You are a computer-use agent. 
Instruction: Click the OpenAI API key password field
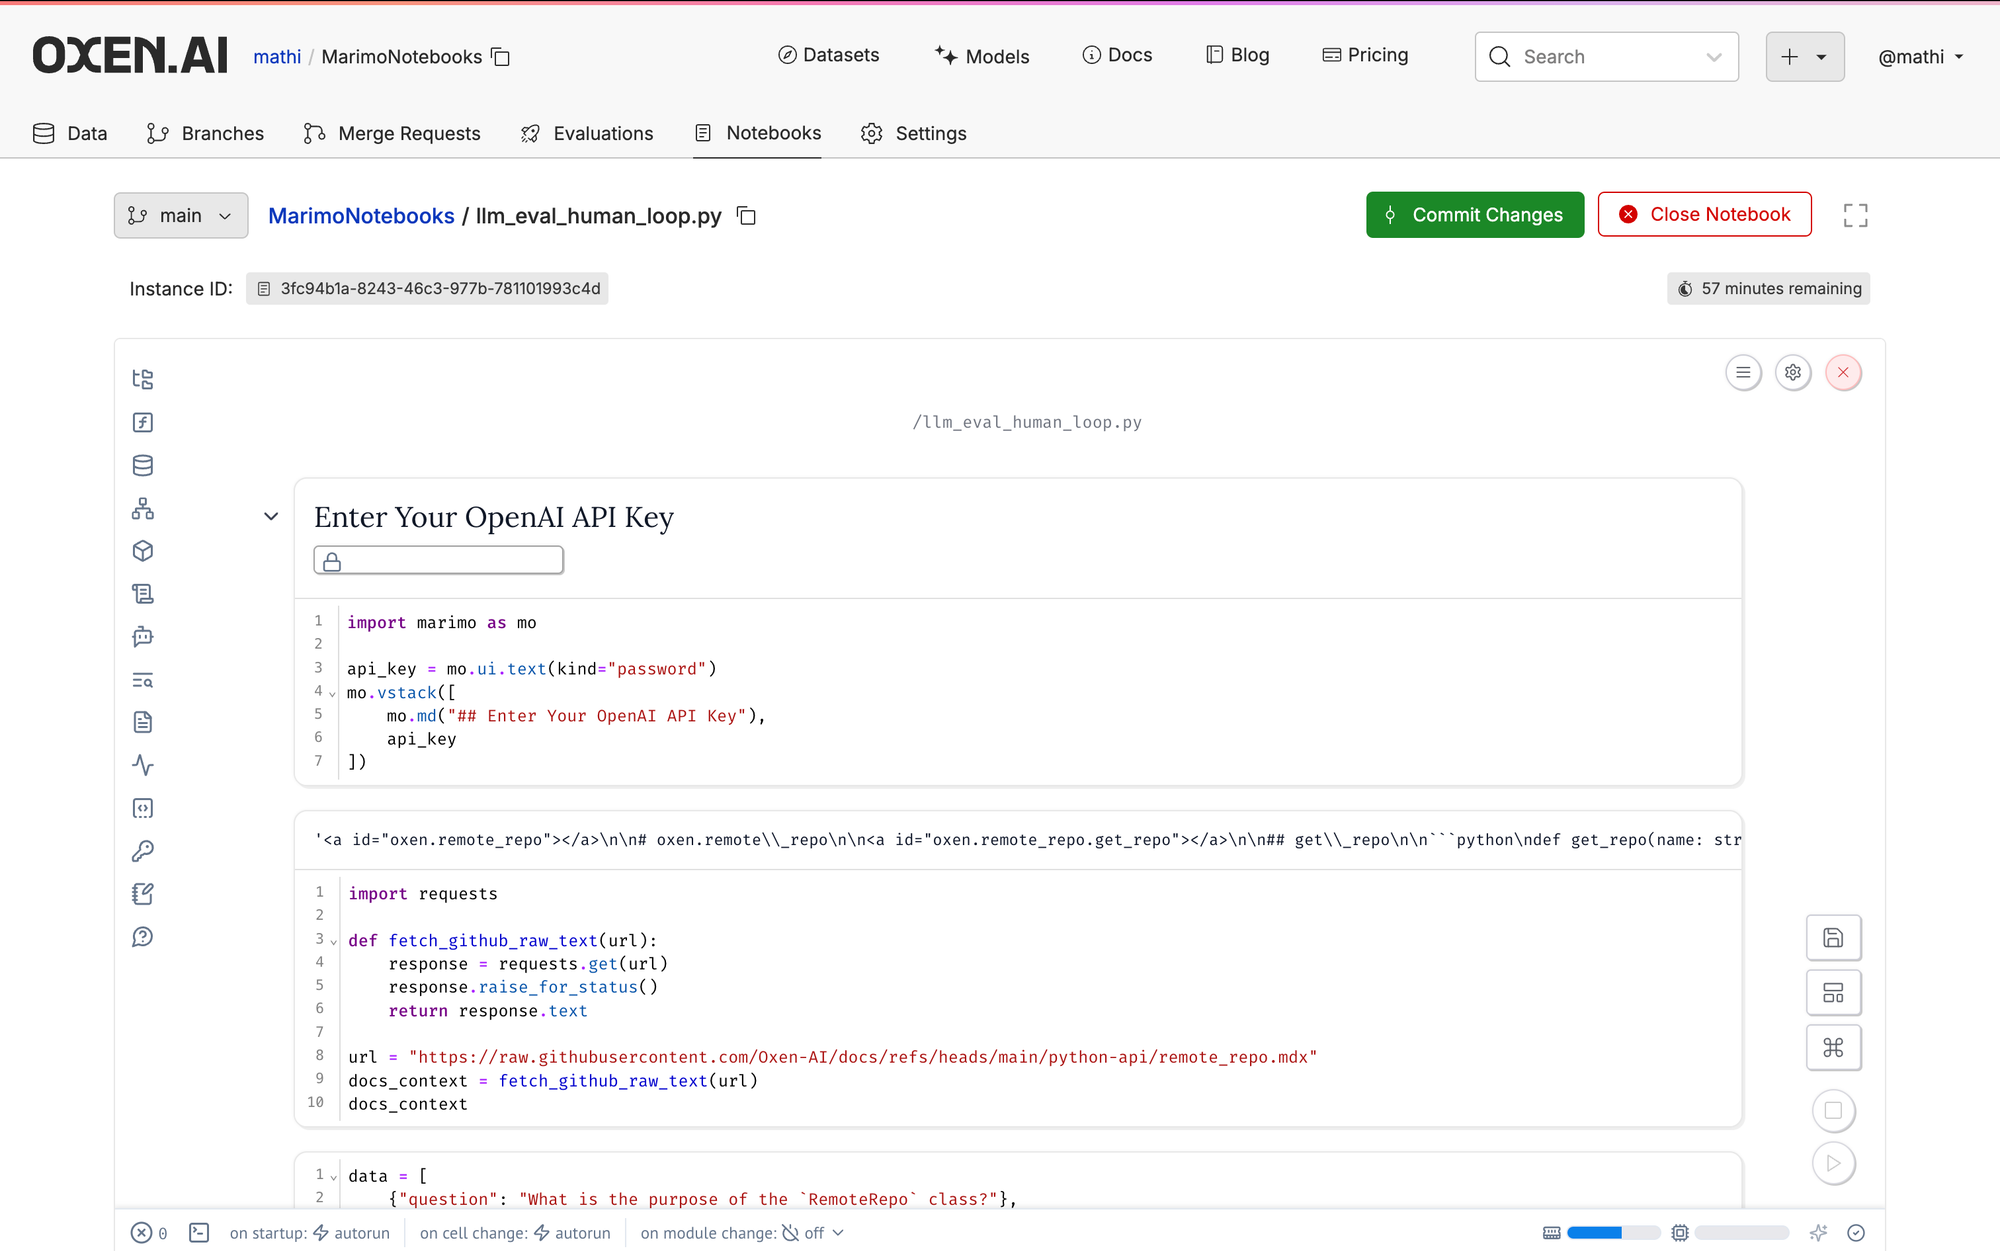[450, 561]
